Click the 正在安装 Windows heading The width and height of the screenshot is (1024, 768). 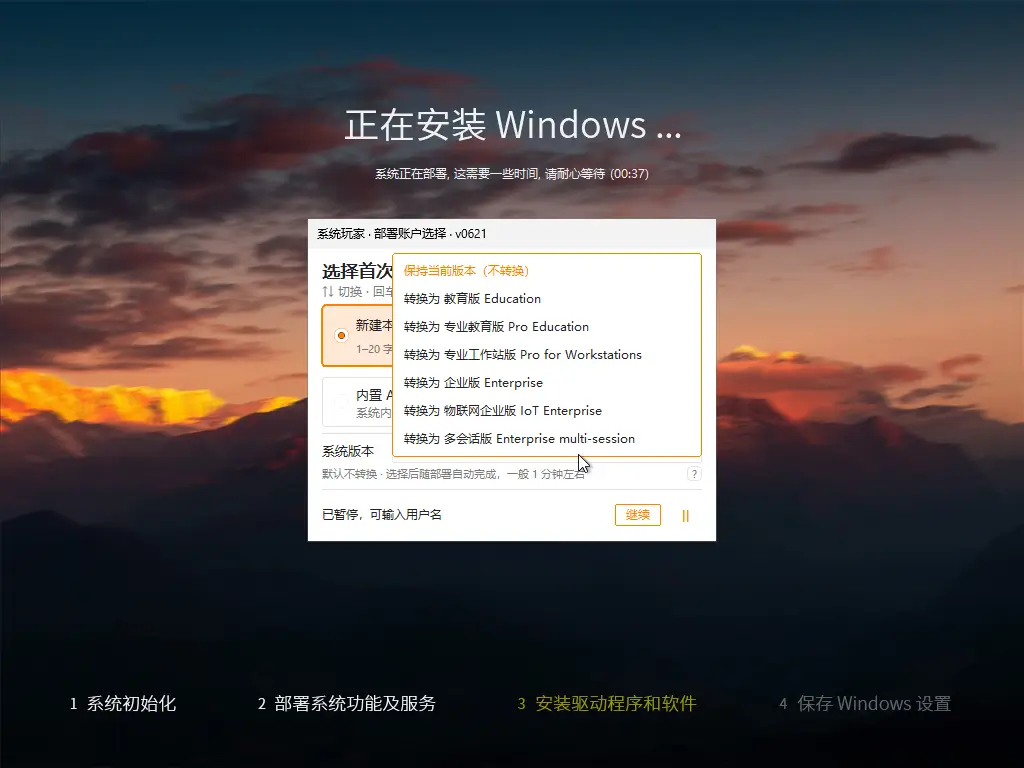[513, 125]
